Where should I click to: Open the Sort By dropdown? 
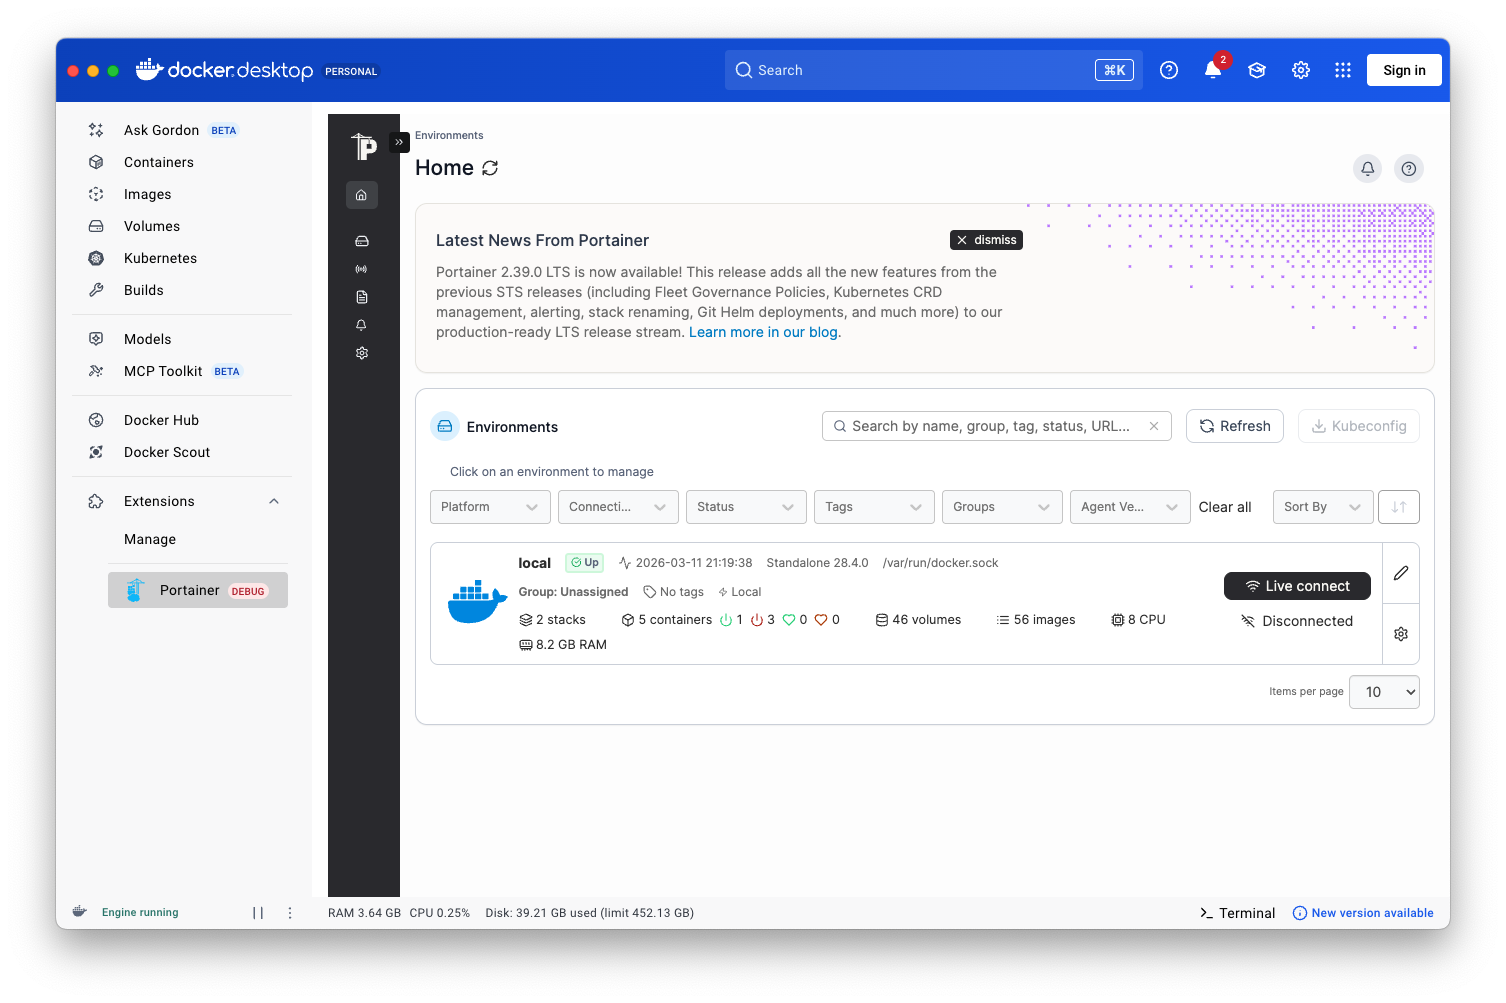tap(1323, 507)
